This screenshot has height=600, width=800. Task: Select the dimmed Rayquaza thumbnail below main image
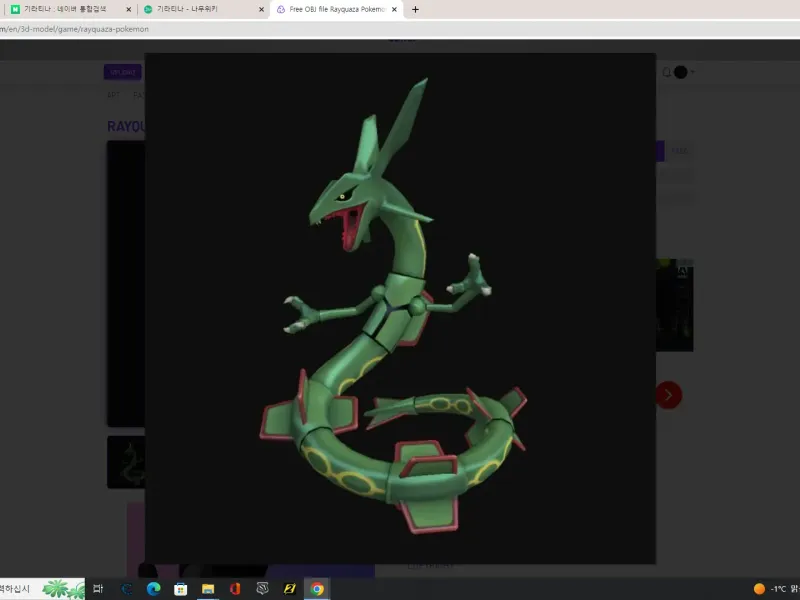126,462
